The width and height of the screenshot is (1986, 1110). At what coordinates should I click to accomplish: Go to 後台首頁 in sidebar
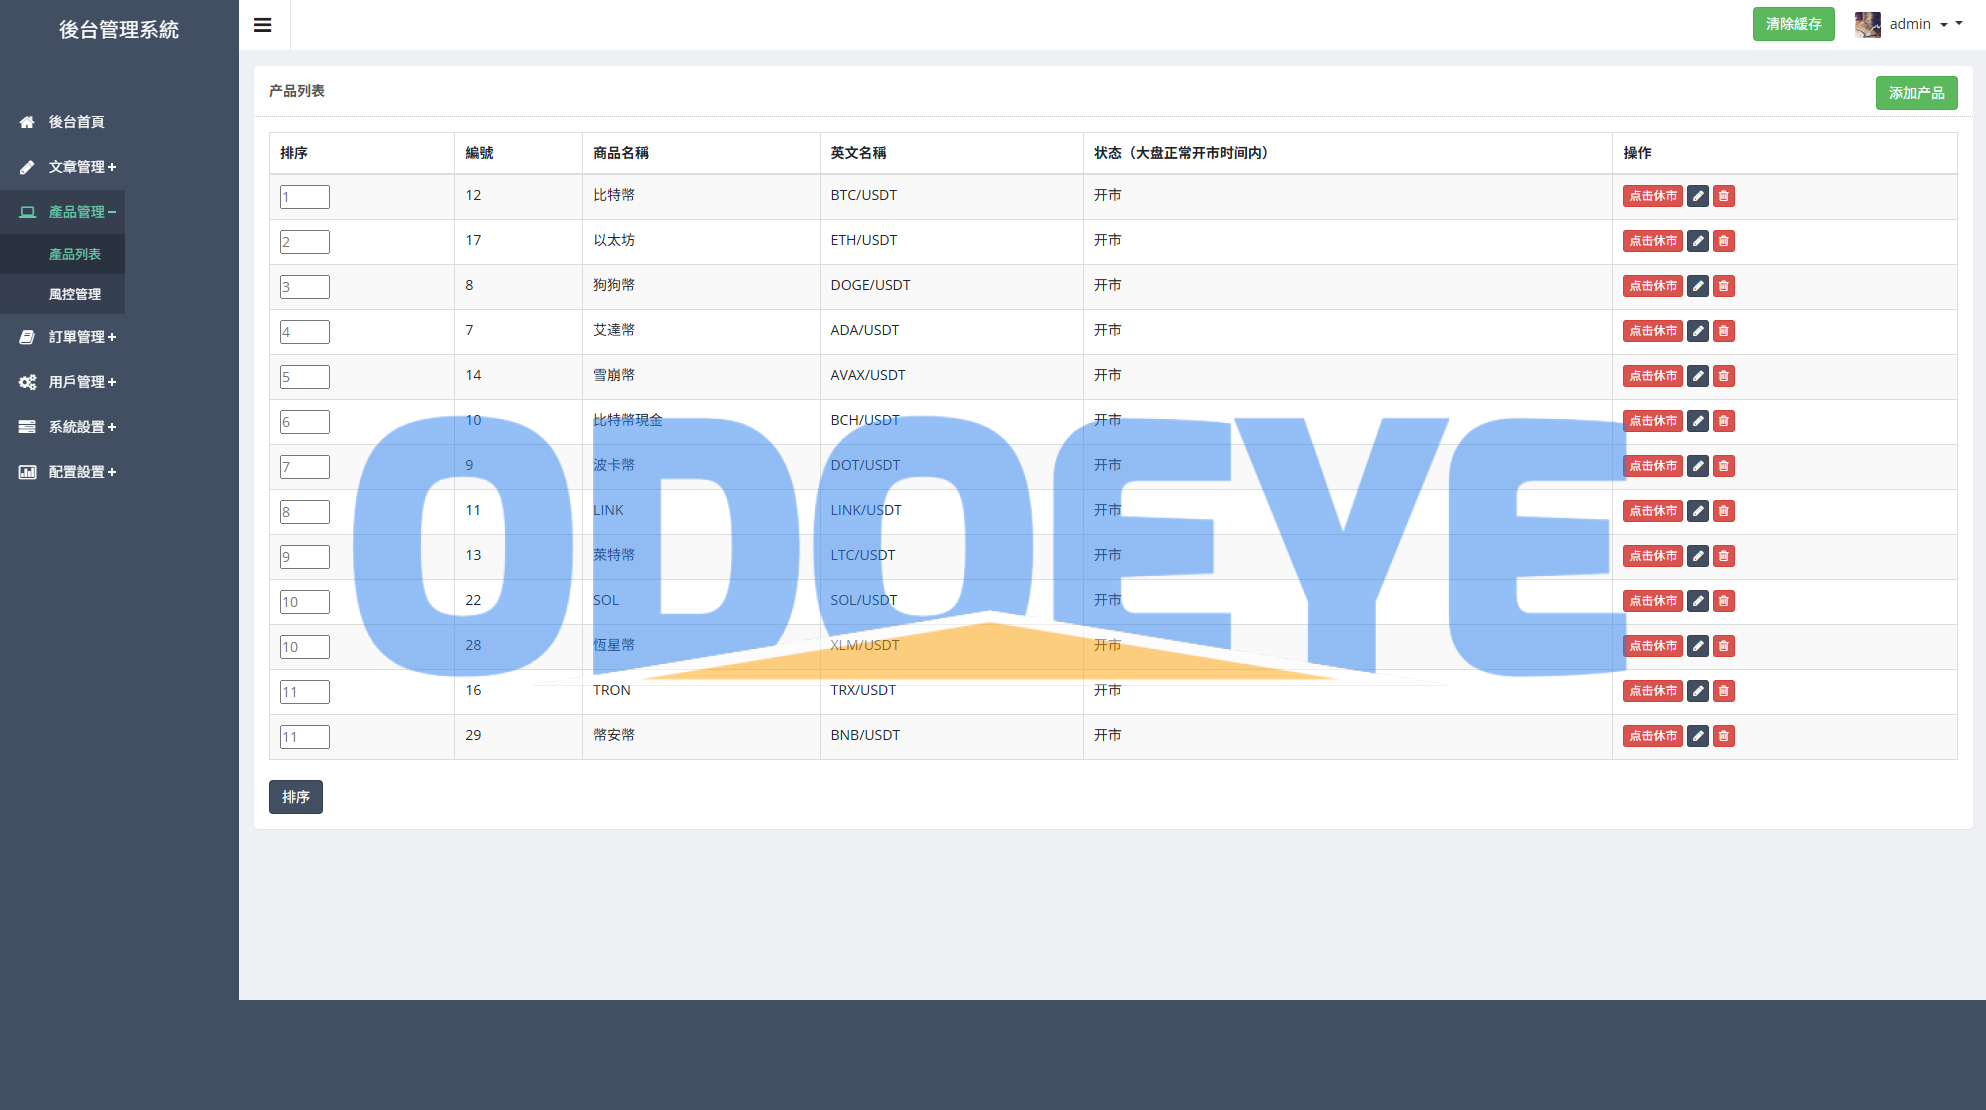coord(76,122)
